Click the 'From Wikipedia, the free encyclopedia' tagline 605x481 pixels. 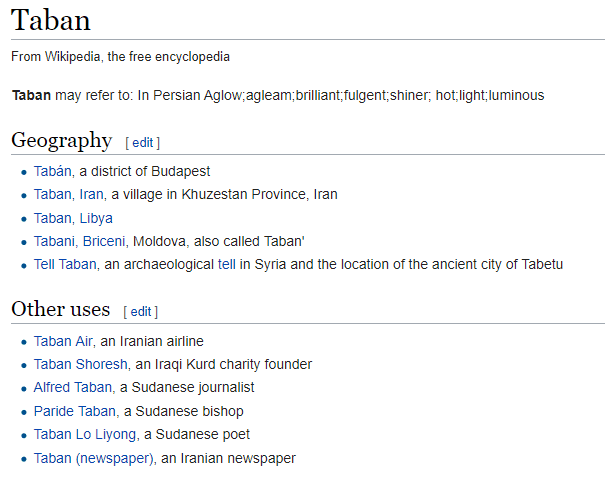click(x=120, y=56)
